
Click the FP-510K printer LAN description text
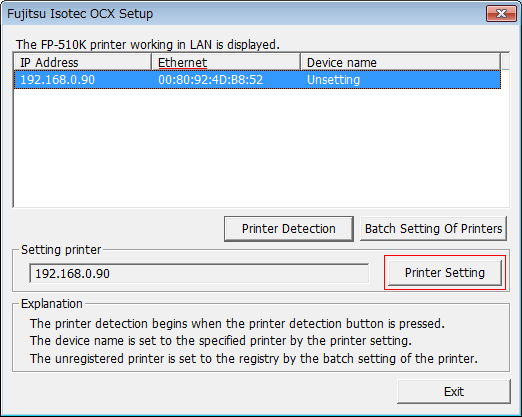pyautogui.click(x=148, y=44)
